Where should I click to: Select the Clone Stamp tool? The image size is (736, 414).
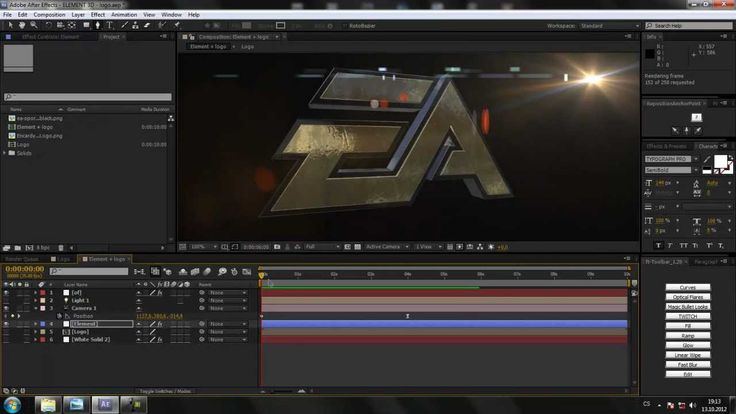pyautogui.click(x=135, y=25)
